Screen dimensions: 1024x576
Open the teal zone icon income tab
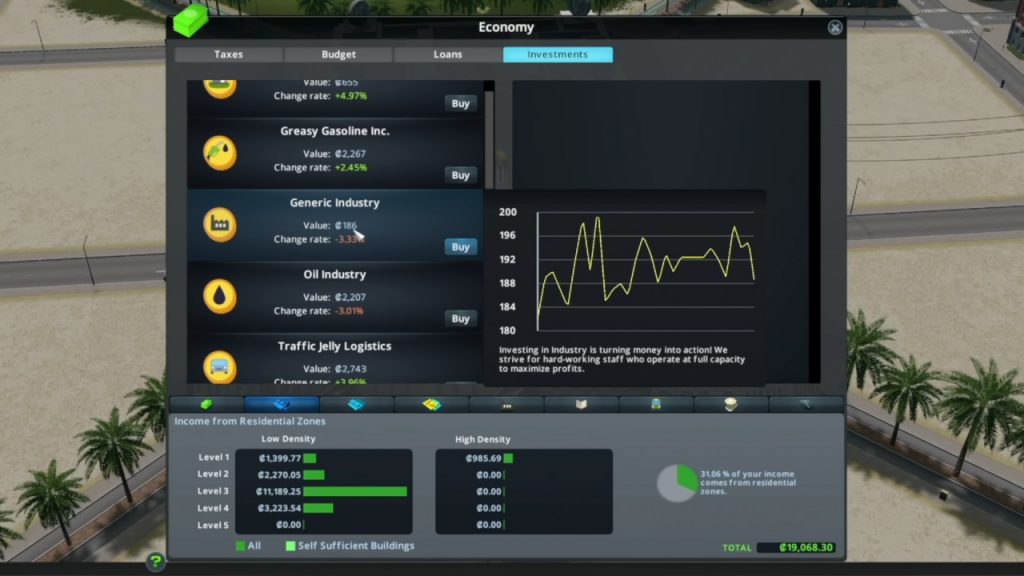coord(357,404)
